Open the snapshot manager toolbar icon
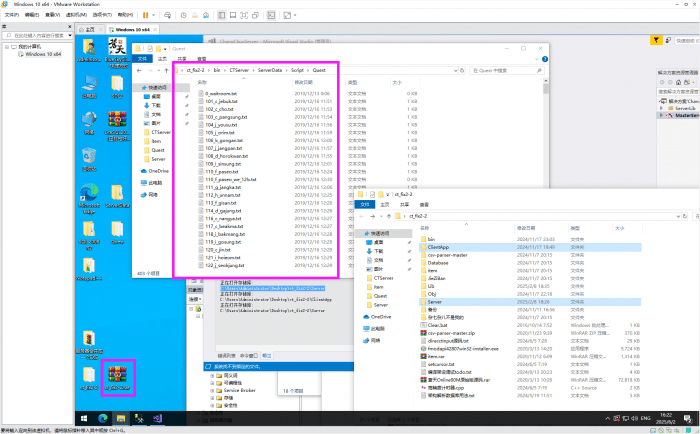700x434 pixels. click(206, 15)
